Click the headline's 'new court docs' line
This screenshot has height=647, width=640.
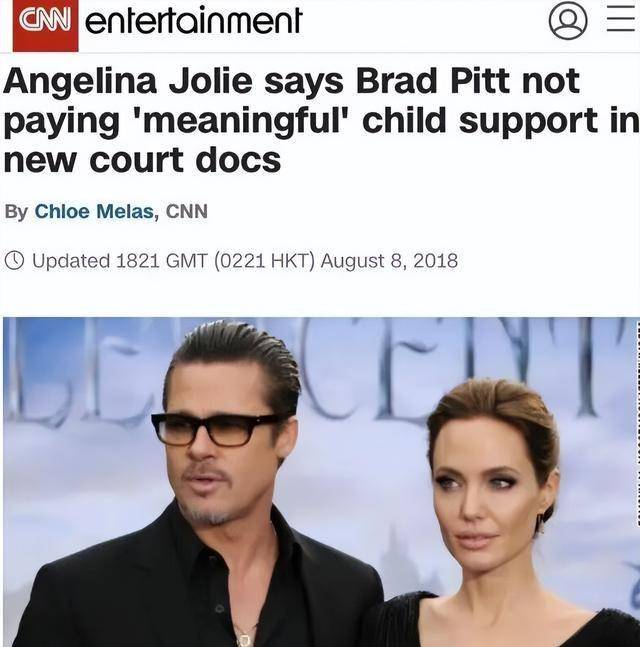(142, 160)
